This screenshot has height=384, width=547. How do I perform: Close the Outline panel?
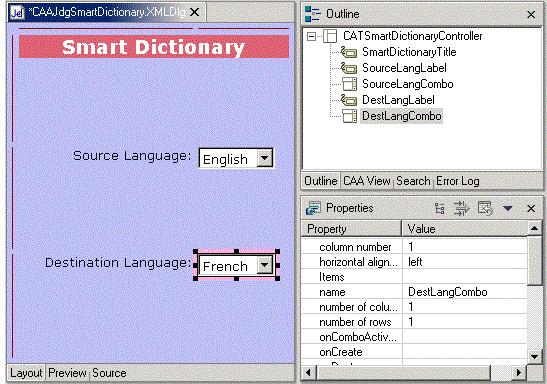pos(531,14)
